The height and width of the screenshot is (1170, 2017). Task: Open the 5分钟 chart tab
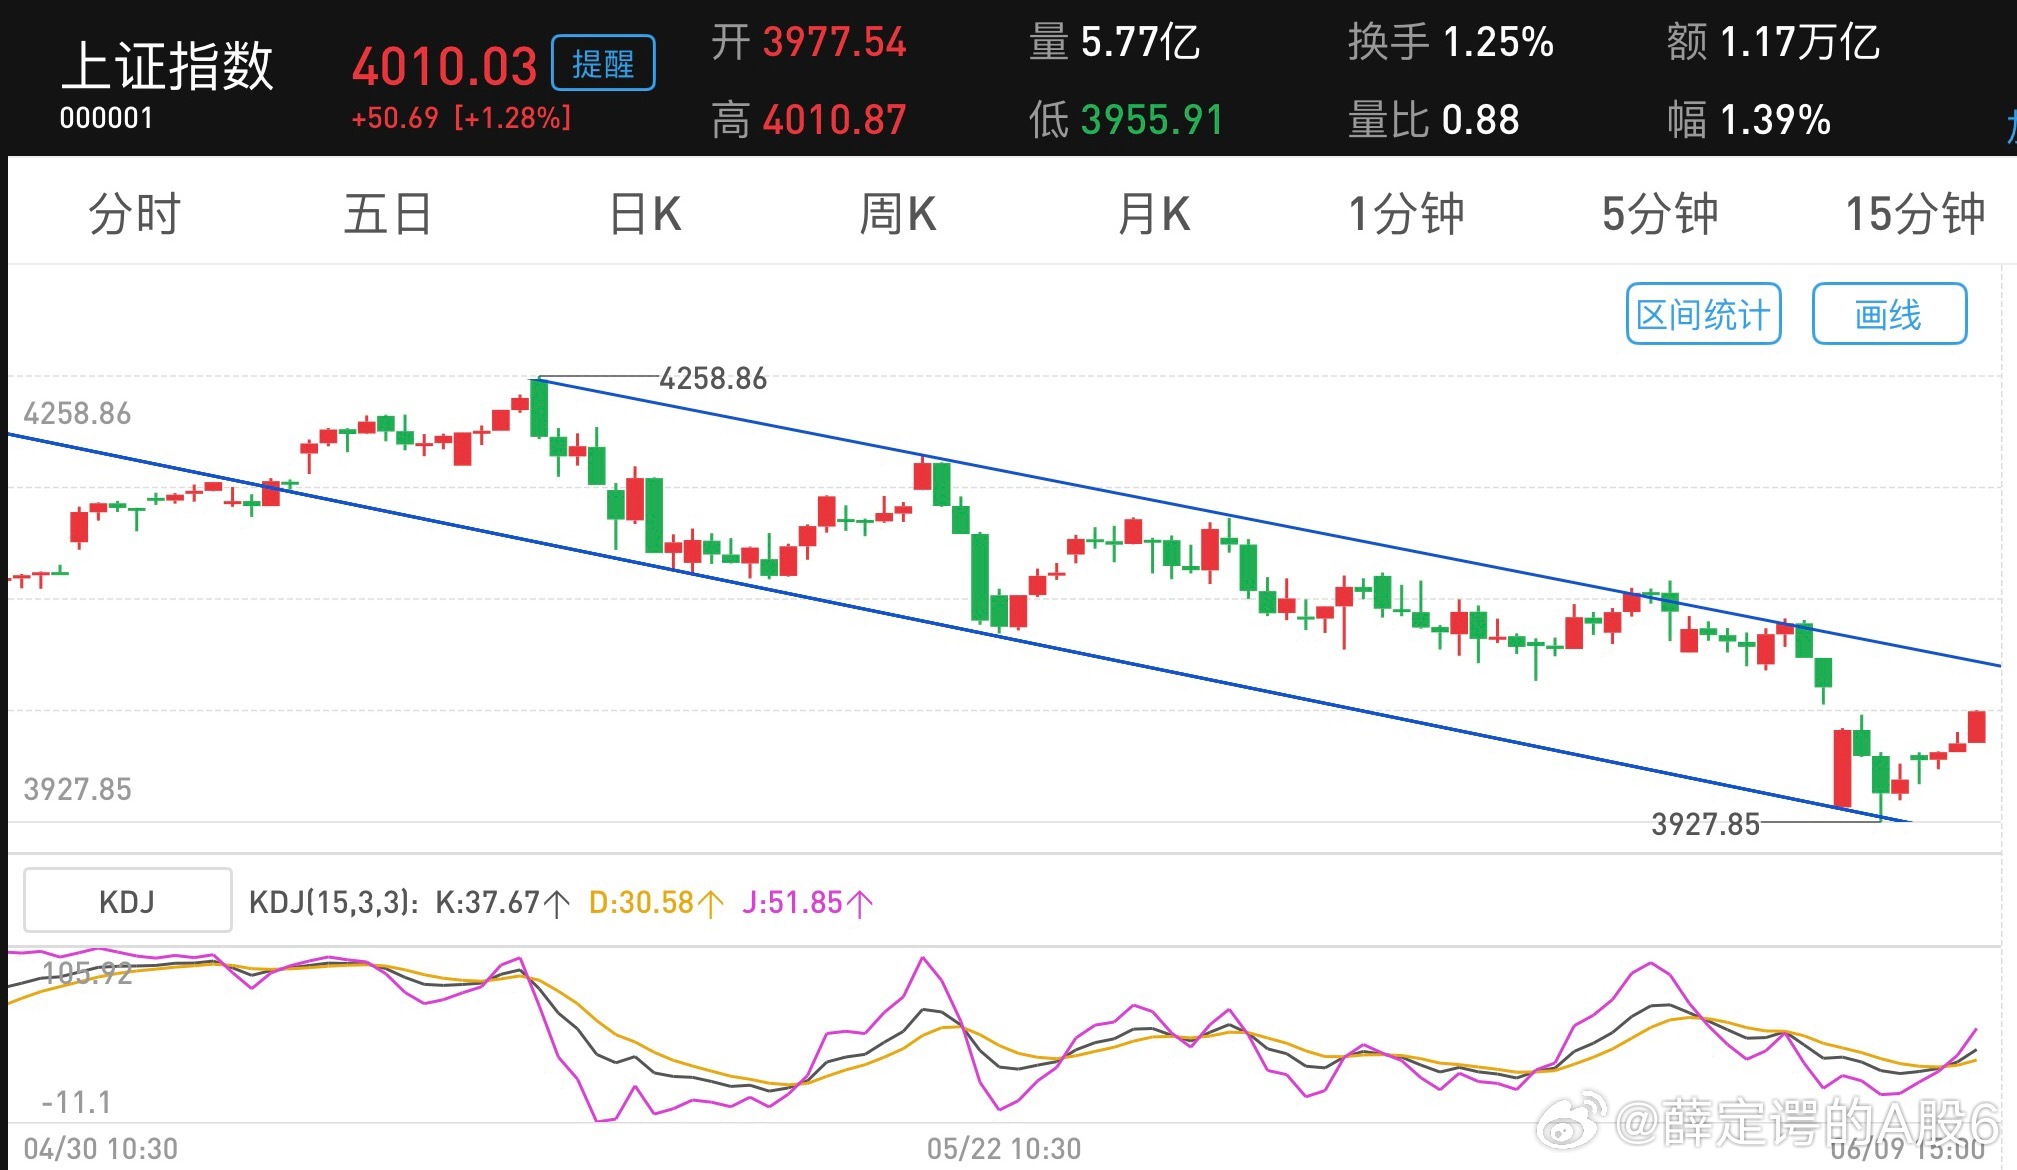(1660, 214)
